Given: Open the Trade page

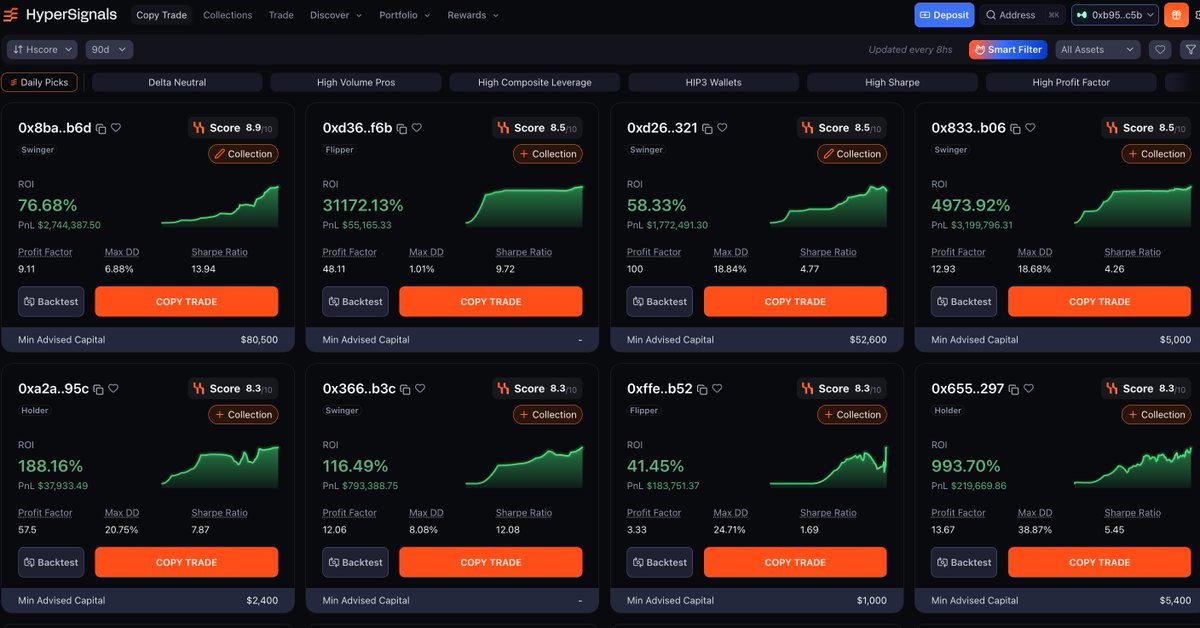Looking at the screenshot, I should pos(281,15).
